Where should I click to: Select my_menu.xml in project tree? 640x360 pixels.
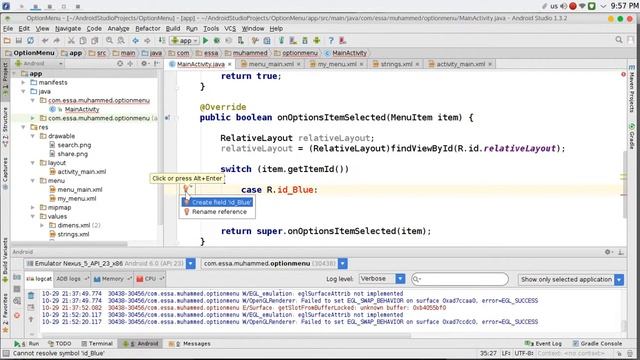click(77, 199)
